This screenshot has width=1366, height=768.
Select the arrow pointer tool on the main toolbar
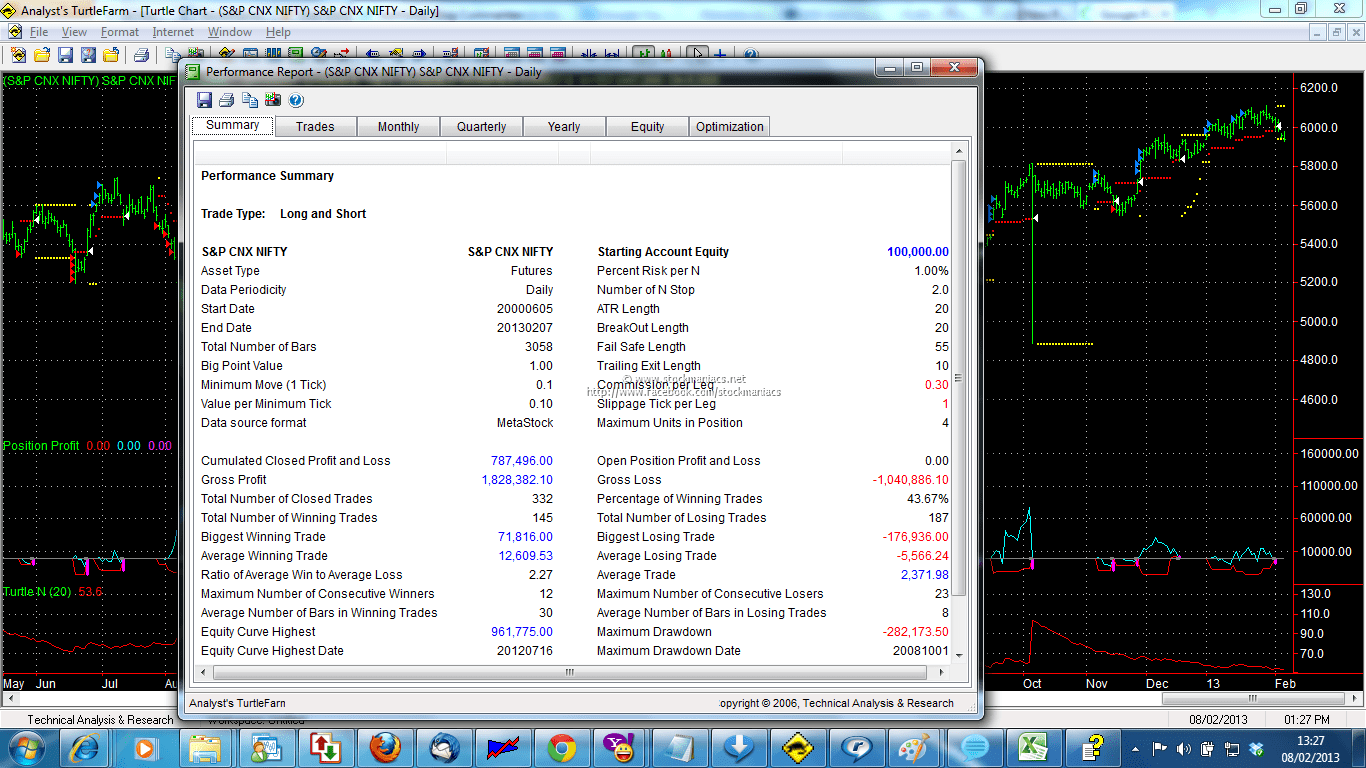[x=697, y=54]
